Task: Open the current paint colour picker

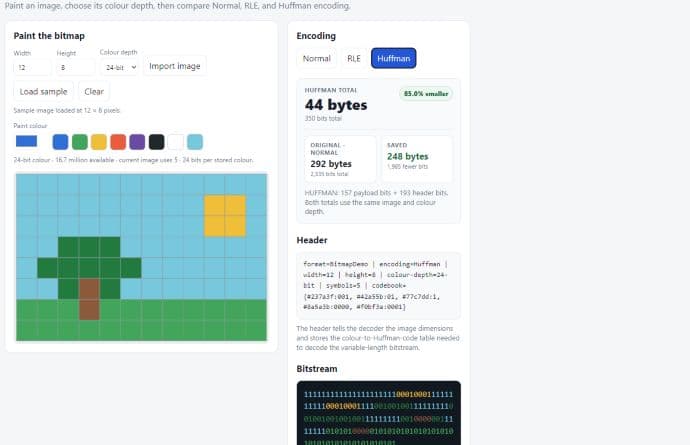Action: coord(26,141)
